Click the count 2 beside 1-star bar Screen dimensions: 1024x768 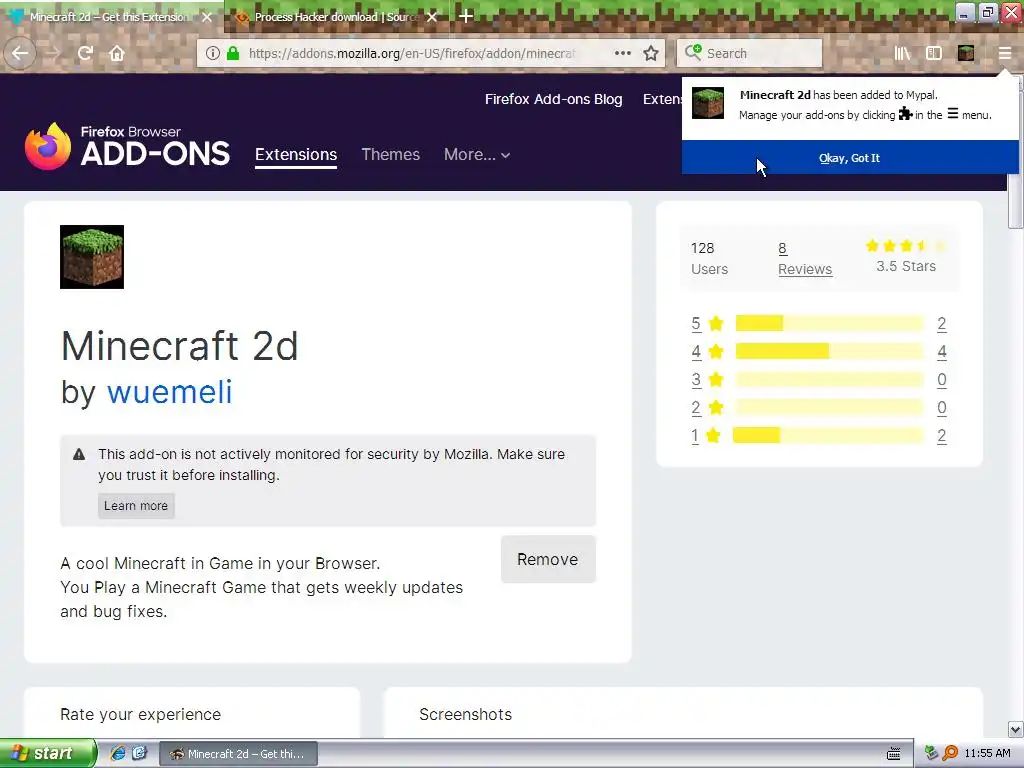[942, 436]
